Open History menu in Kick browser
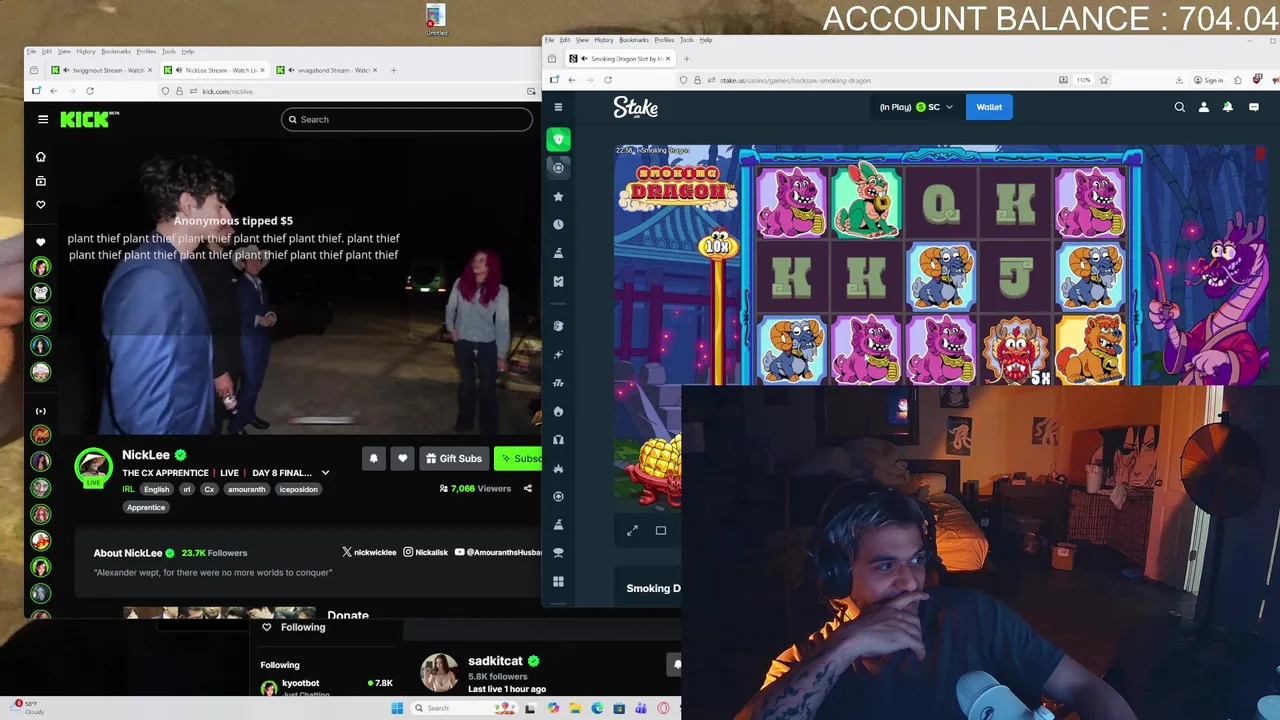The width and height of the screenshot is (1280, 720). [86, 51]
